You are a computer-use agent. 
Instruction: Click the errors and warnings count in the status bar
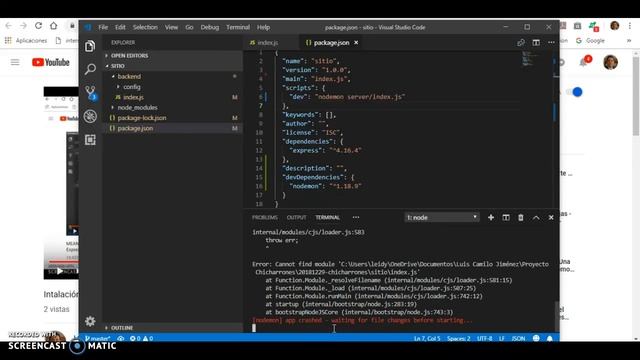click(x=141, y=338)
